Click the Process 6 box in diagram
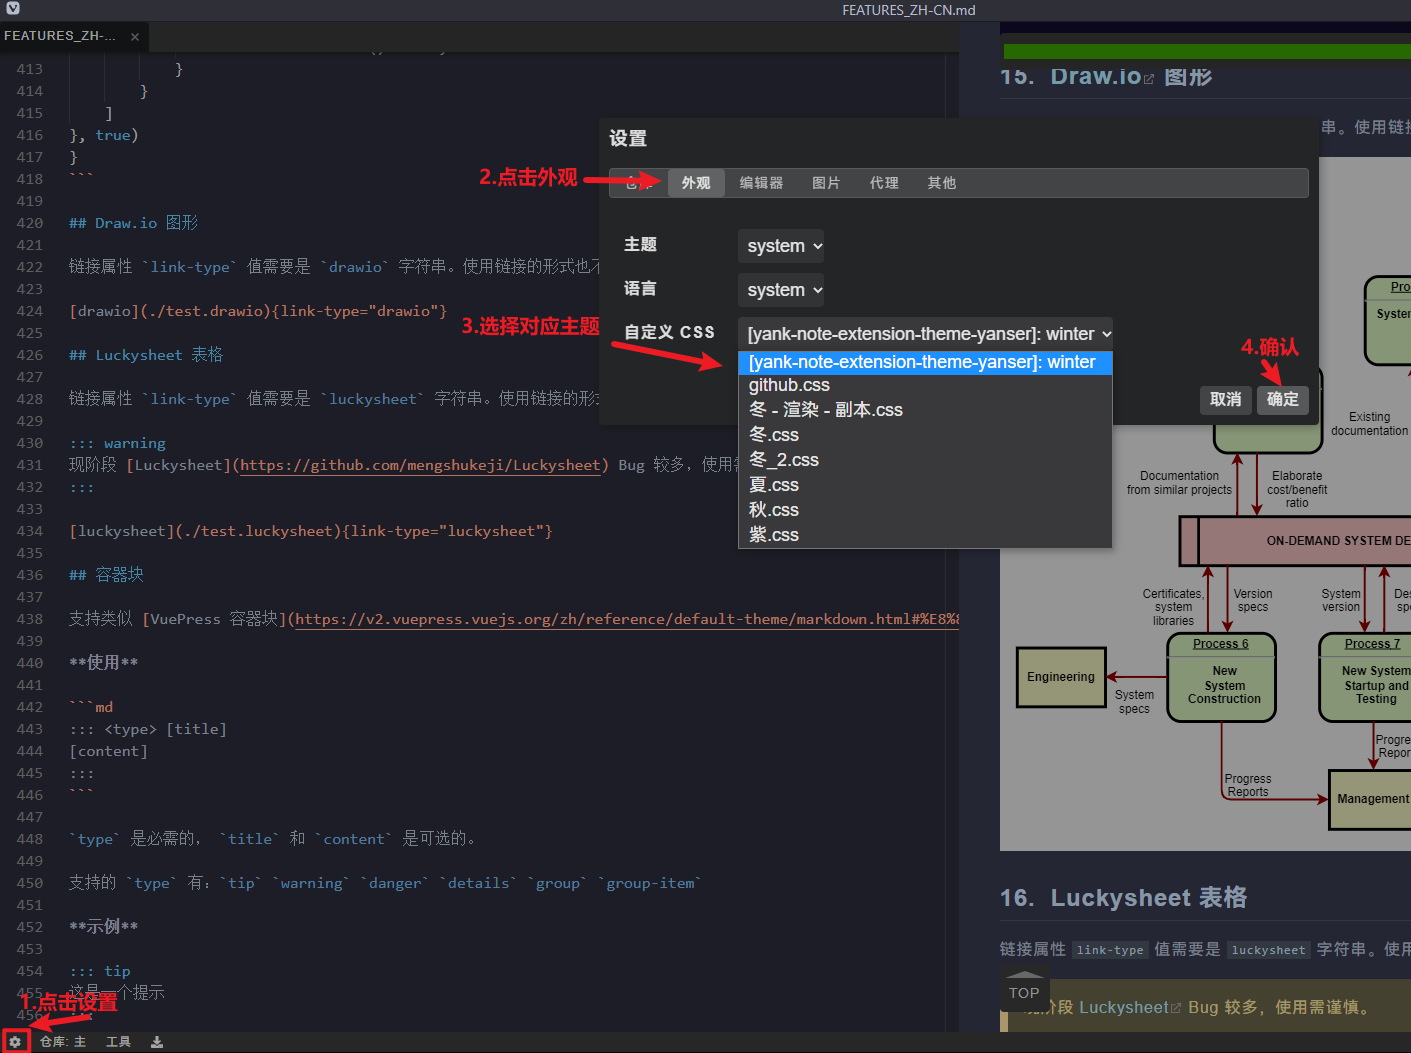The image size is (1411, 1053). [x=1221, y=677]
